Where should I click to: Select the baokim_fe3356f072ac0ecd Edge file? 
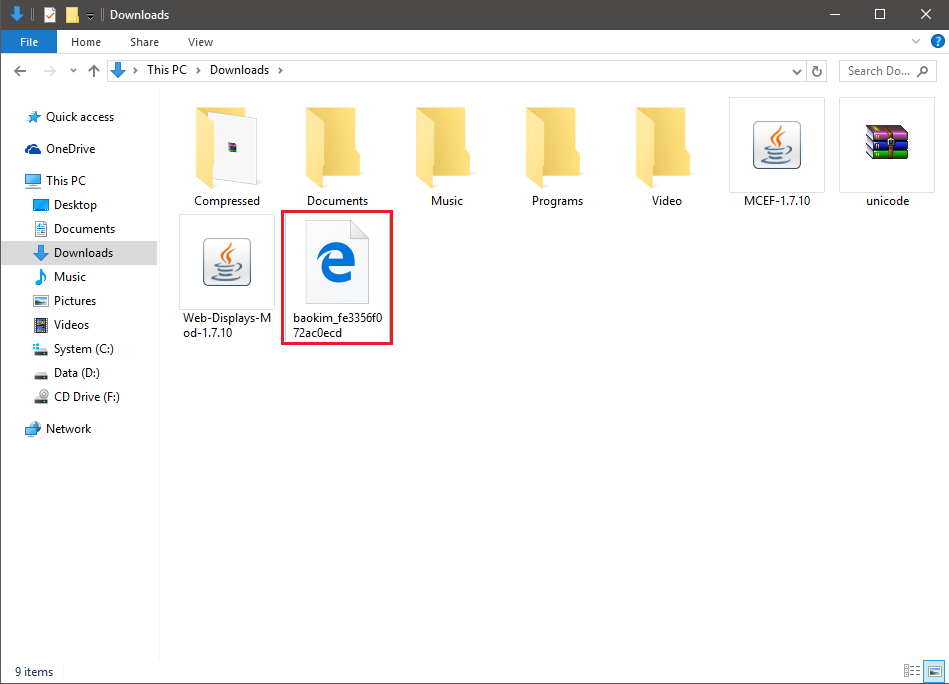coord(337,278)
